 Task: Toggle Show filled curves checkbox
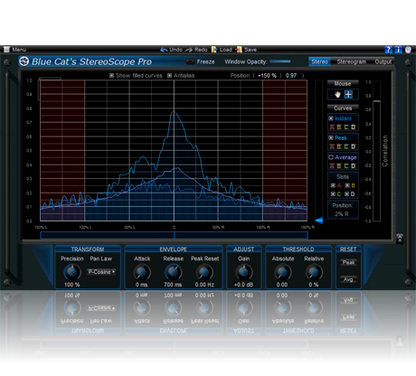pos(112,76)
